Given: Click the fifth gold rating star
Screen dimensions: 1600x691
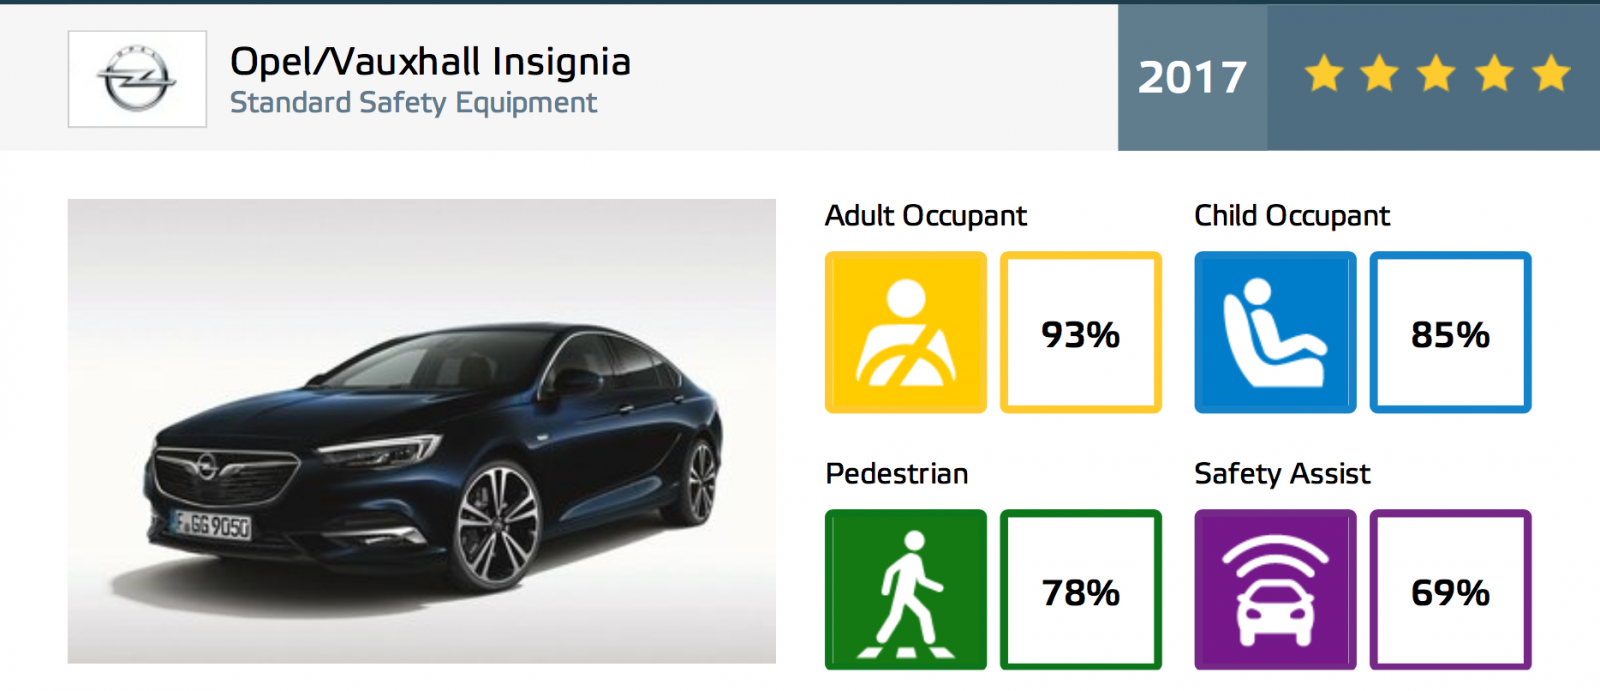Looking at the screenshot, I should (x=1552, y=74).
